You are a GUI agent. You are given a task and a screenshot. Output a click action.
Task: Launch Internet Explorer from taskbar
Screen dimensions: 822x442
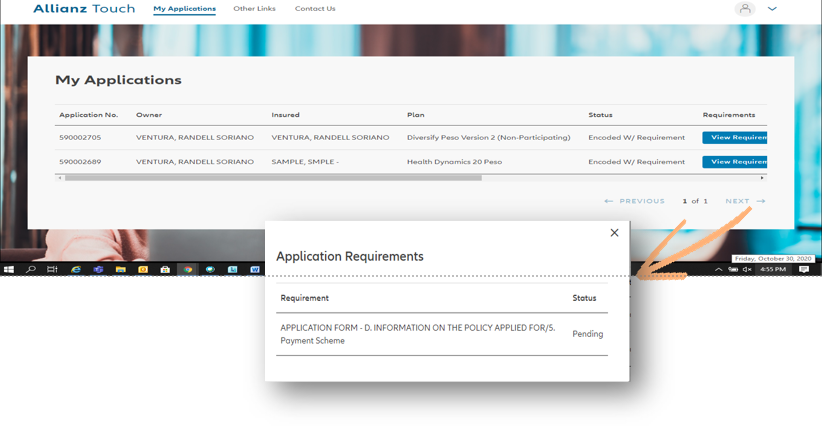pos(76,269)
